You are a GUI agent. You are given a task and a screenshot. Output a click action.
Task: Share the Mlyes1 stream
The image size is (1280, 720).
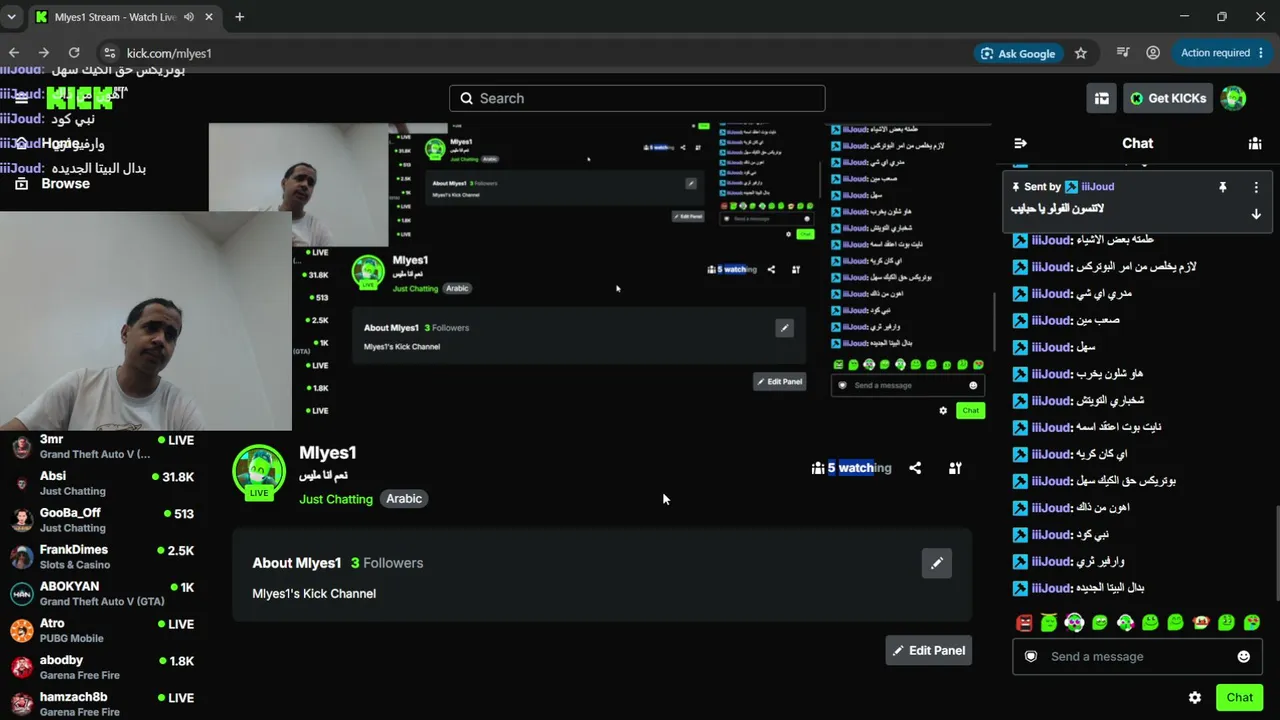click(x=915, y=468)
